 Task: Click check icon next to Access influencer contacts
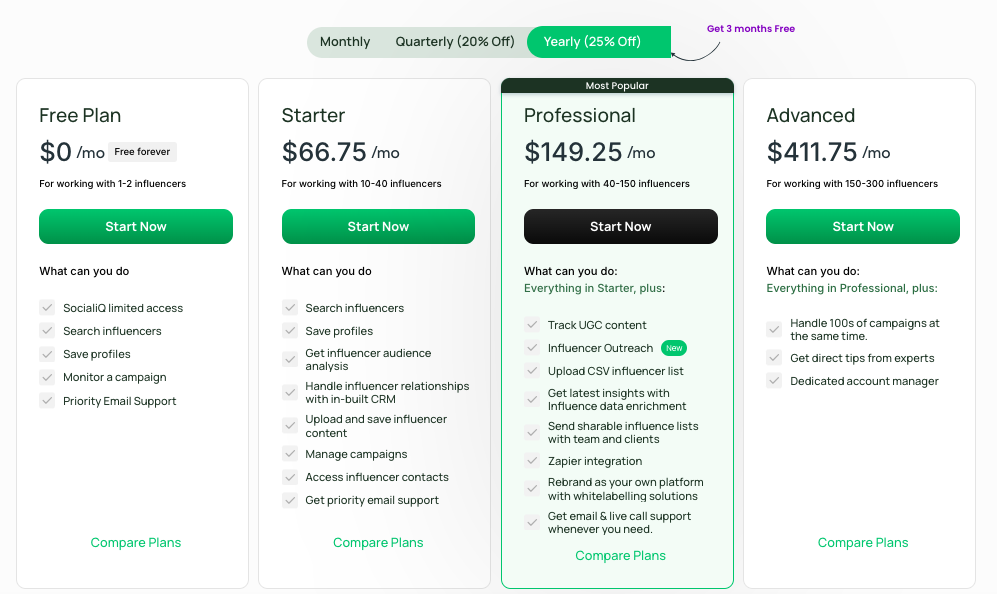[x=290, y=477]
